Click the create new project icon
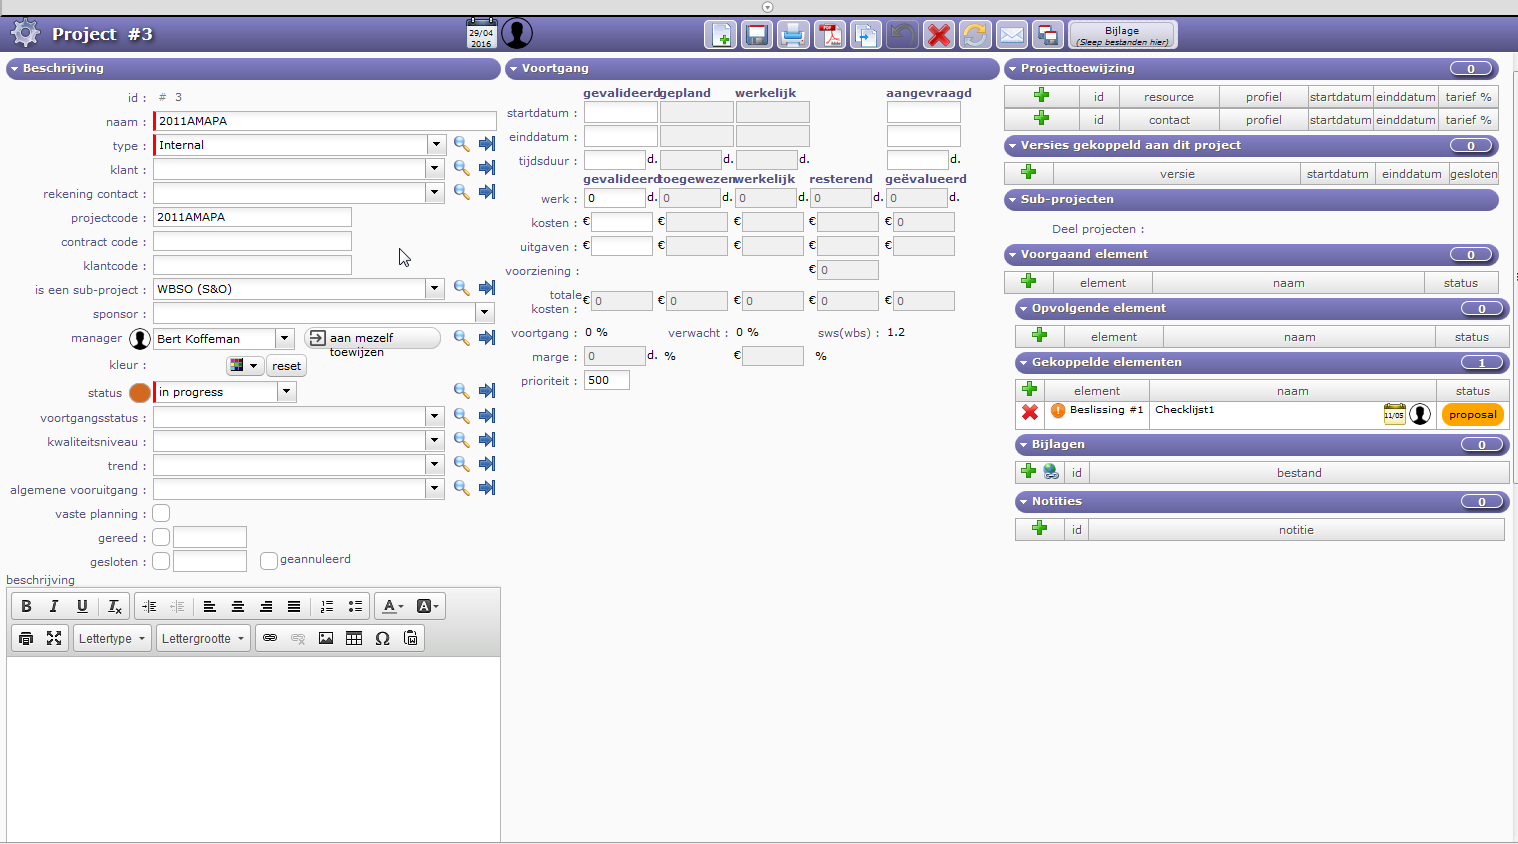 tap(720, 35)
